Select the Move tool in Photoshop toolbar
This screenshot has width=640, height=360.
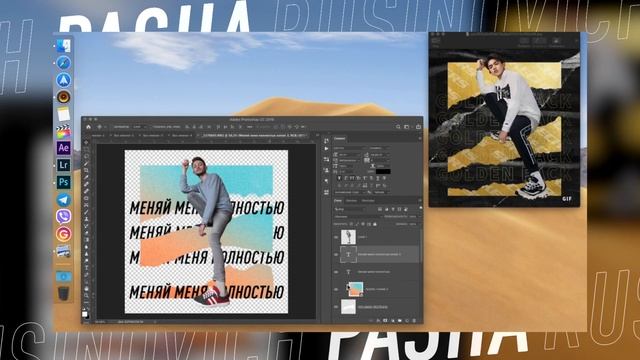(86, 142)
